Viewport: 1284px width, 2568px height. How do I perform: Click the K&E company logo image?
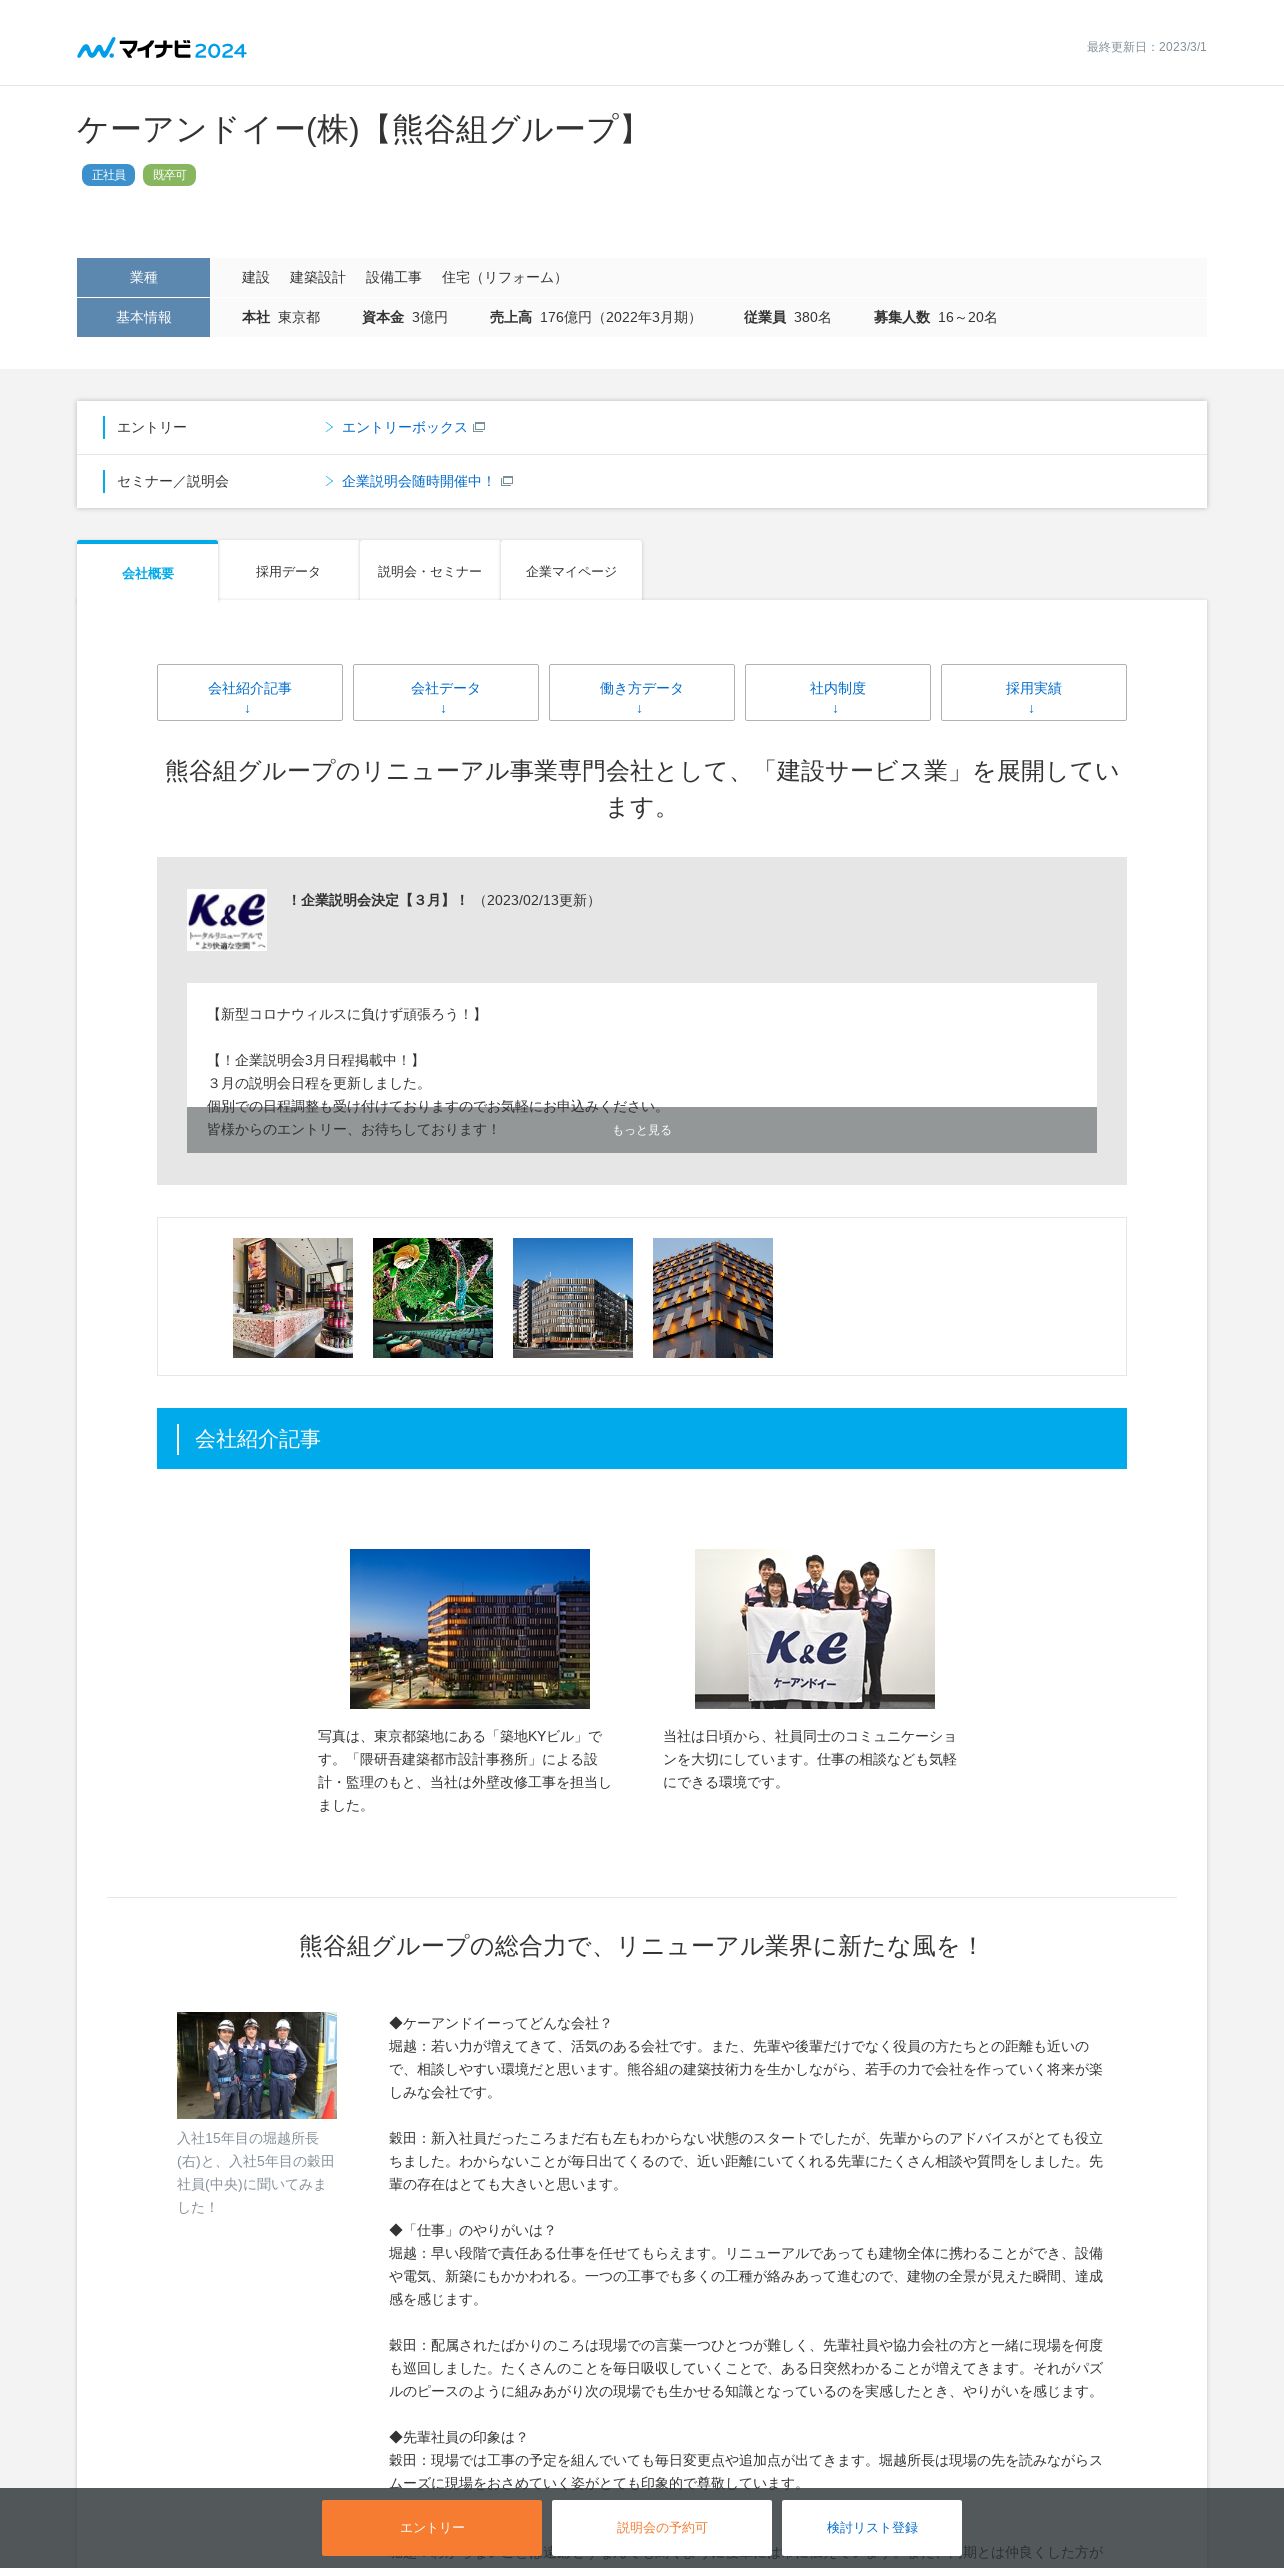click(227, 919)
